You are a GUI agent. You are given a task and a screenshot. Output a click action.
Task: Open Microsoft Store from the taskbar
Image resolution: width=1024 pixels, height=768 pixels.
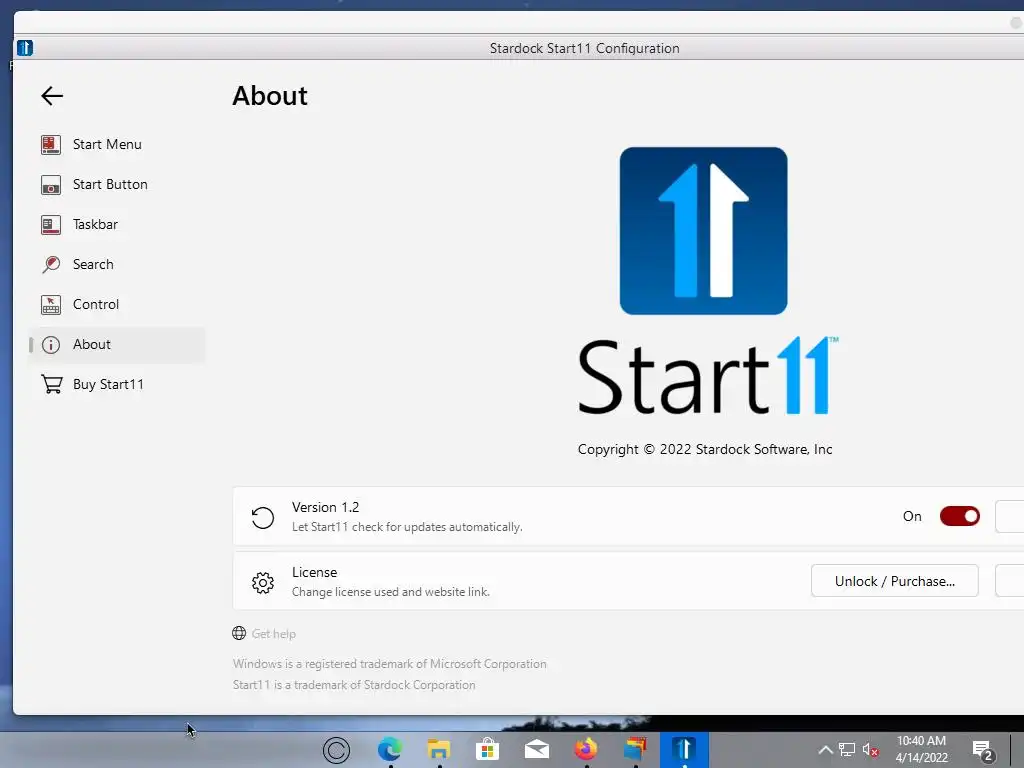tap(487, 749)
